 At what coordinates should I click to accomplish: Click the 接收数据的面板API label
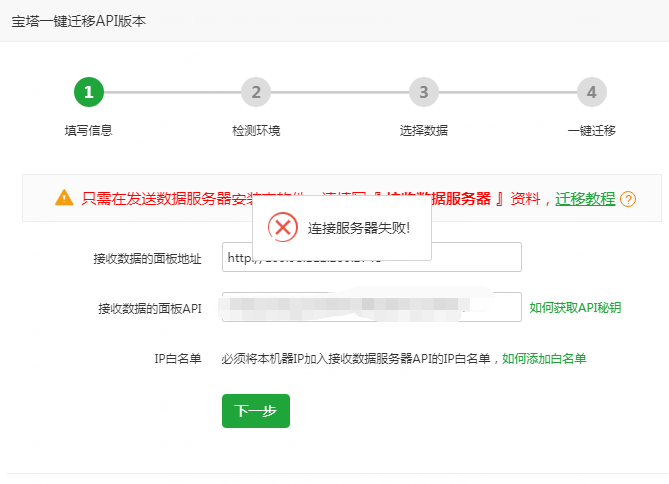[150, 308]
